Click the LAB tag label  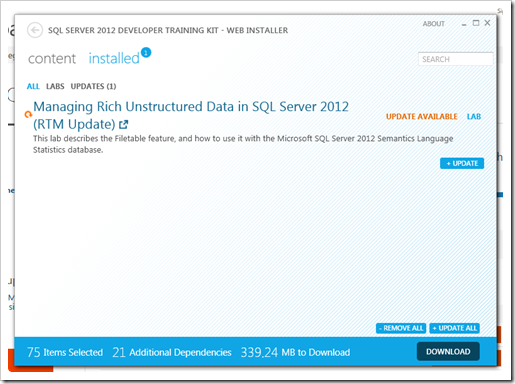474,116
